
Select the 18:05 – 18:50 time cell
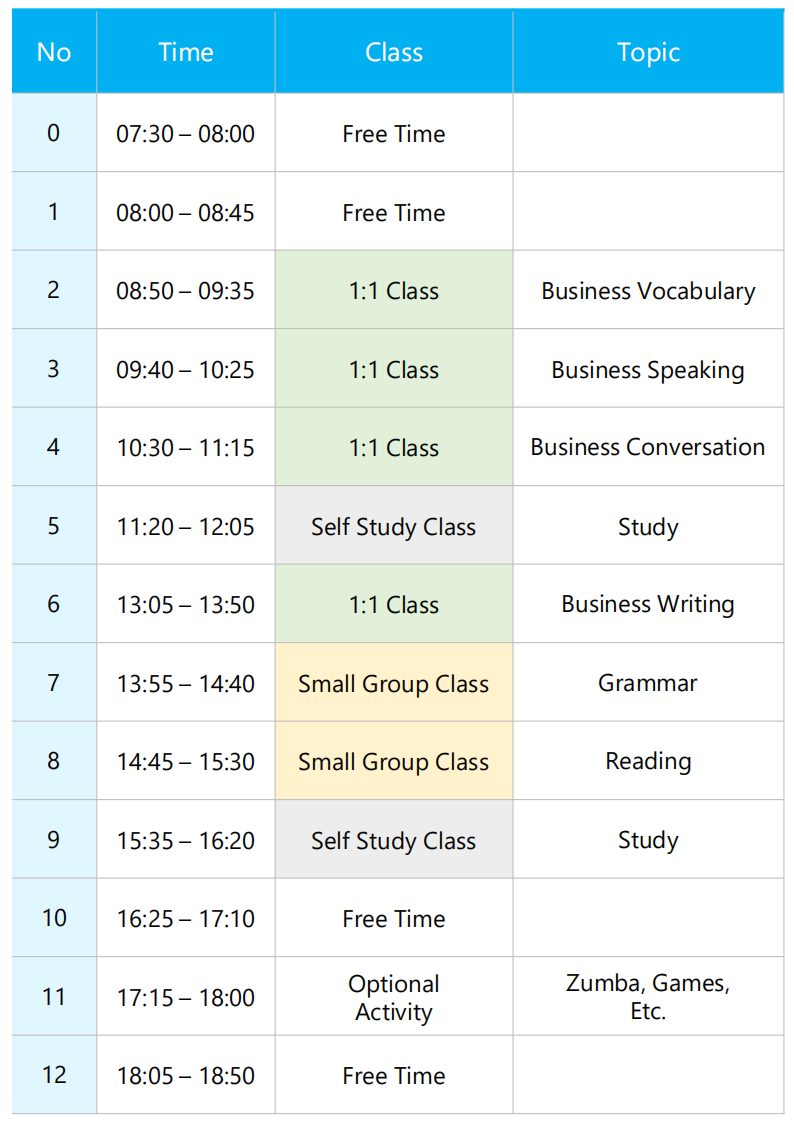[186, 1075]
